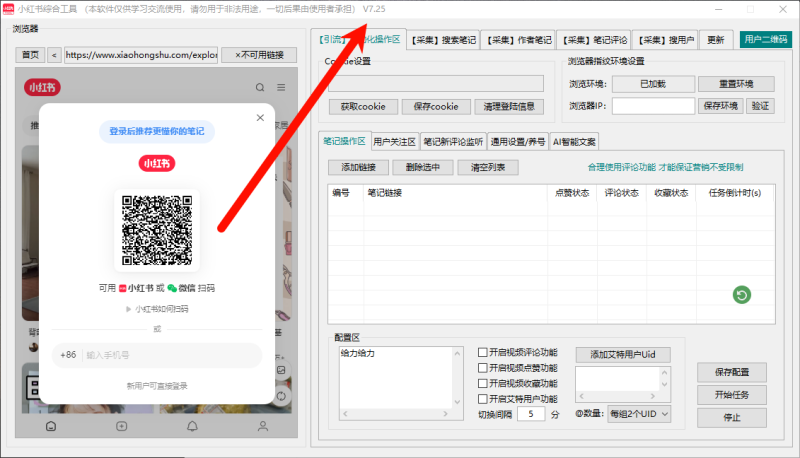Click the 新用户可直接登录 text

(x=157, y=386)
